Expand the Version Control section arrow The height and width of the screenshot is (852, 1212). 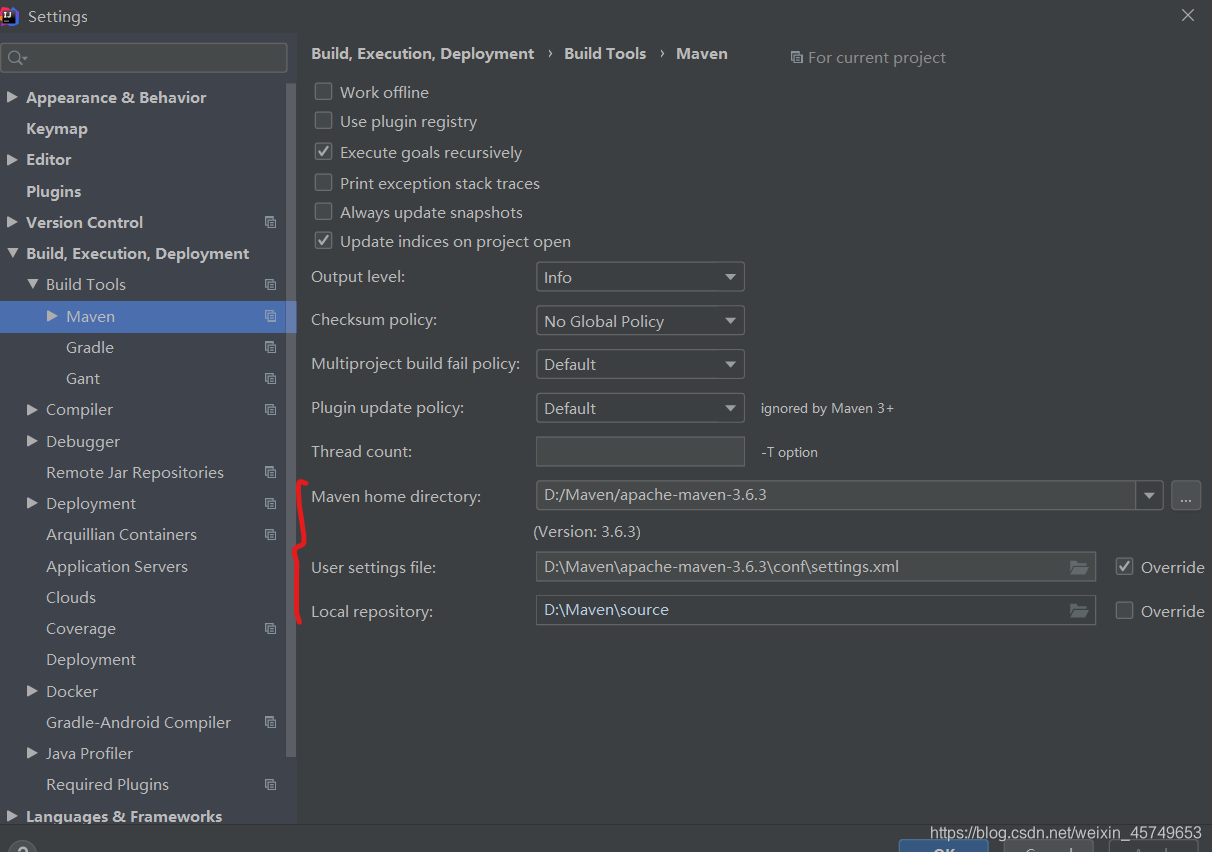coord(12,222)
